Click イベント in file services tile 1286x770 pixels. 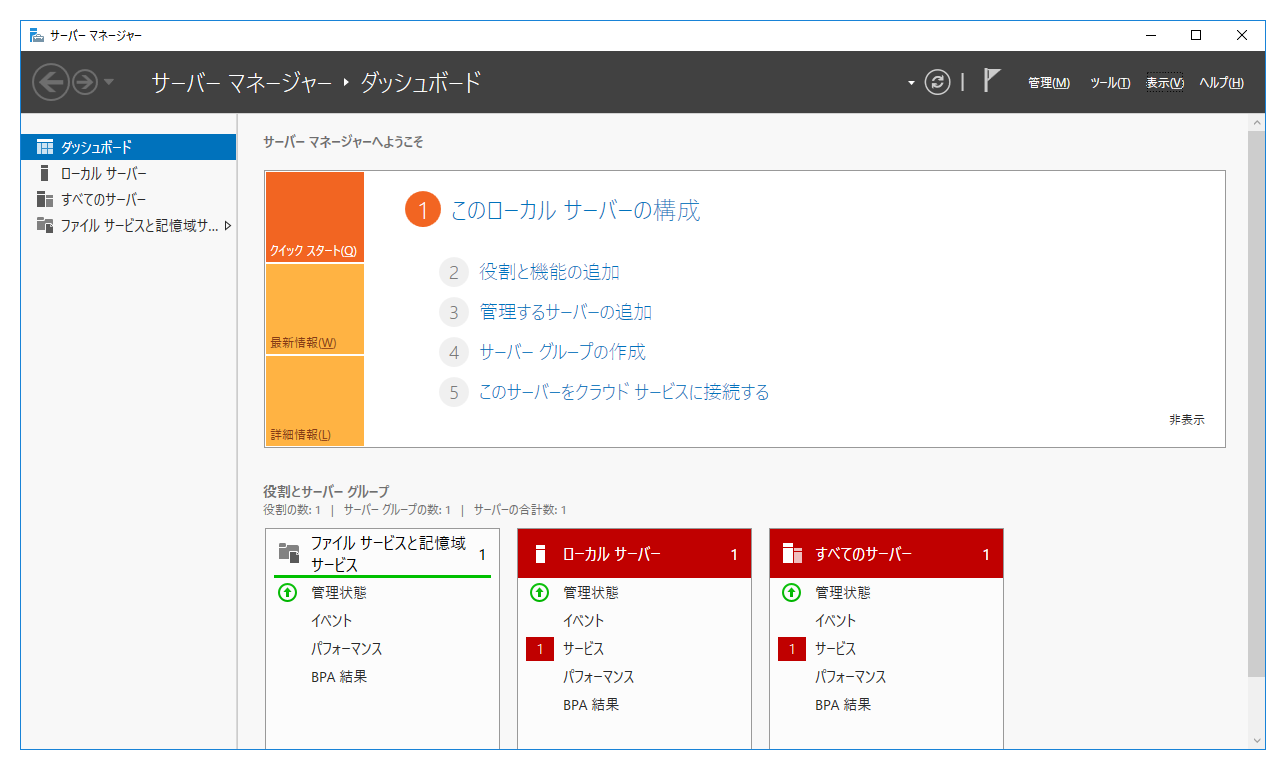(x=332, y=621)
